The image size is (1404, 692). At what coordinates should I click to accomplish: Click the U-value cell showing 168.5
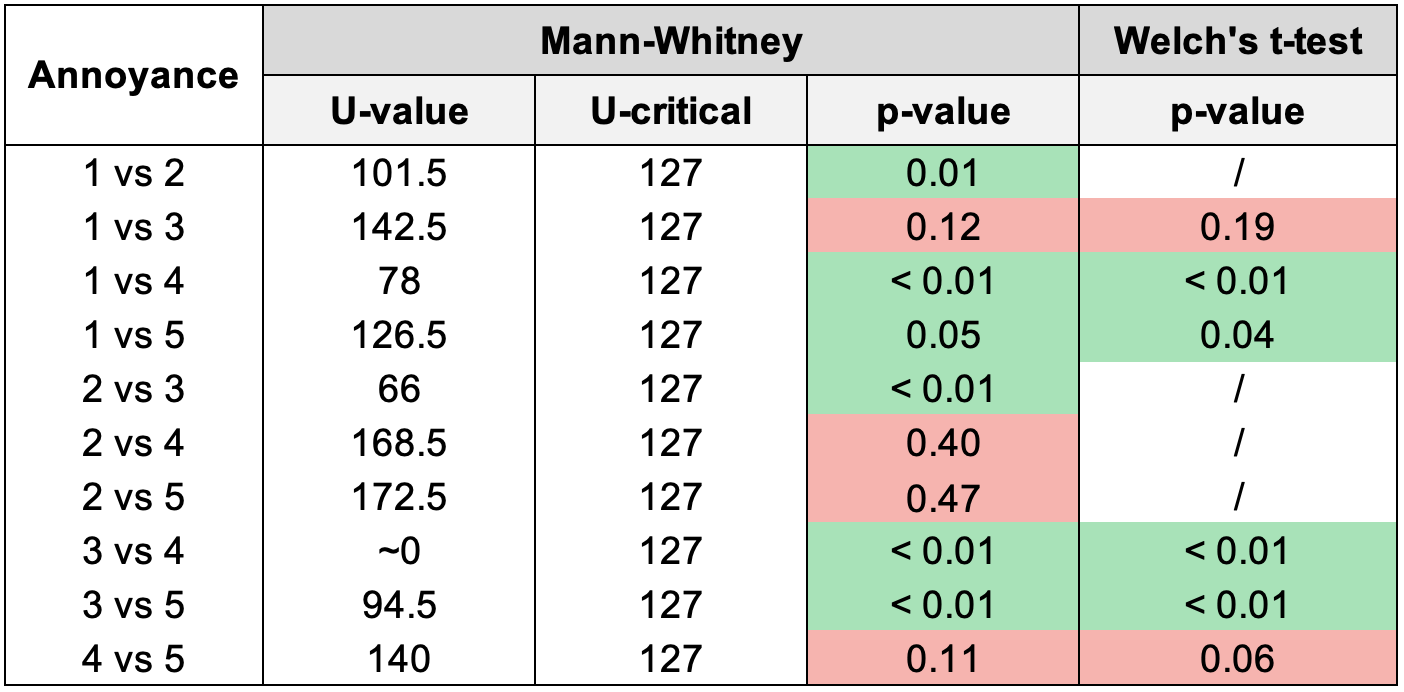[x=399, y=443]
